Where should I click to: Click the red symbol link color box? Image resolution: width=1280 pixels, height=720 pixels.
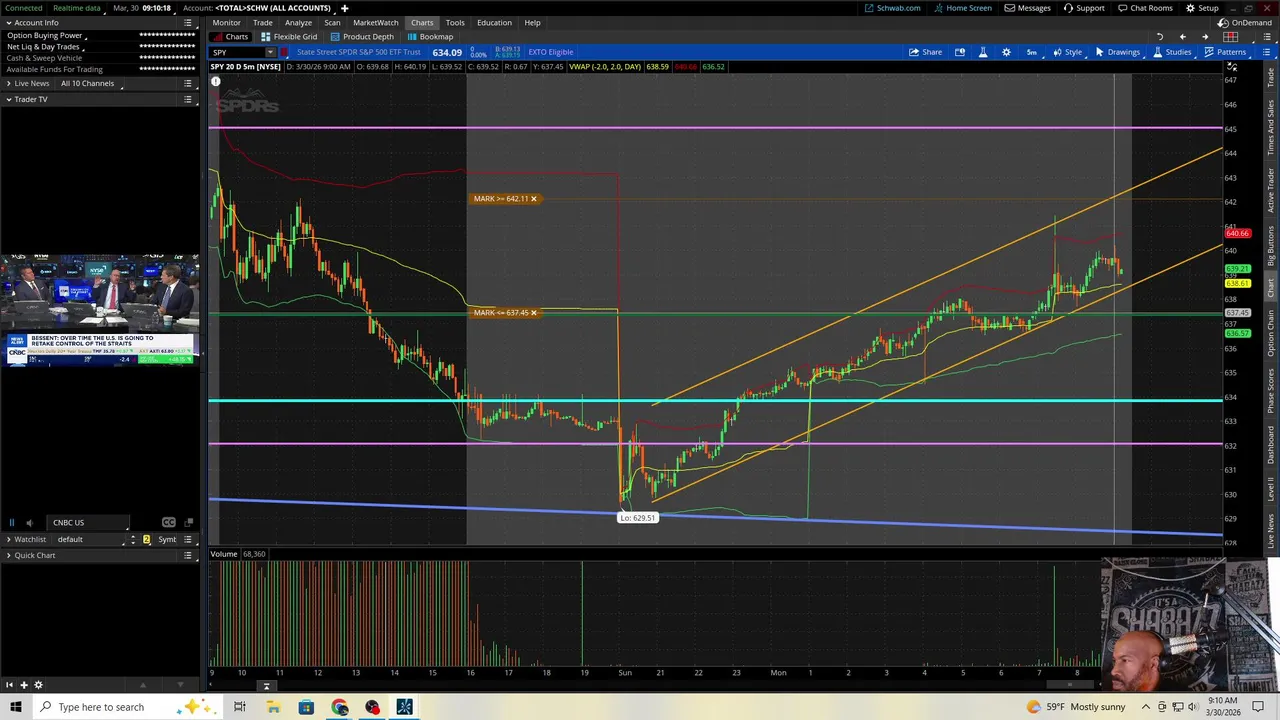285,52
